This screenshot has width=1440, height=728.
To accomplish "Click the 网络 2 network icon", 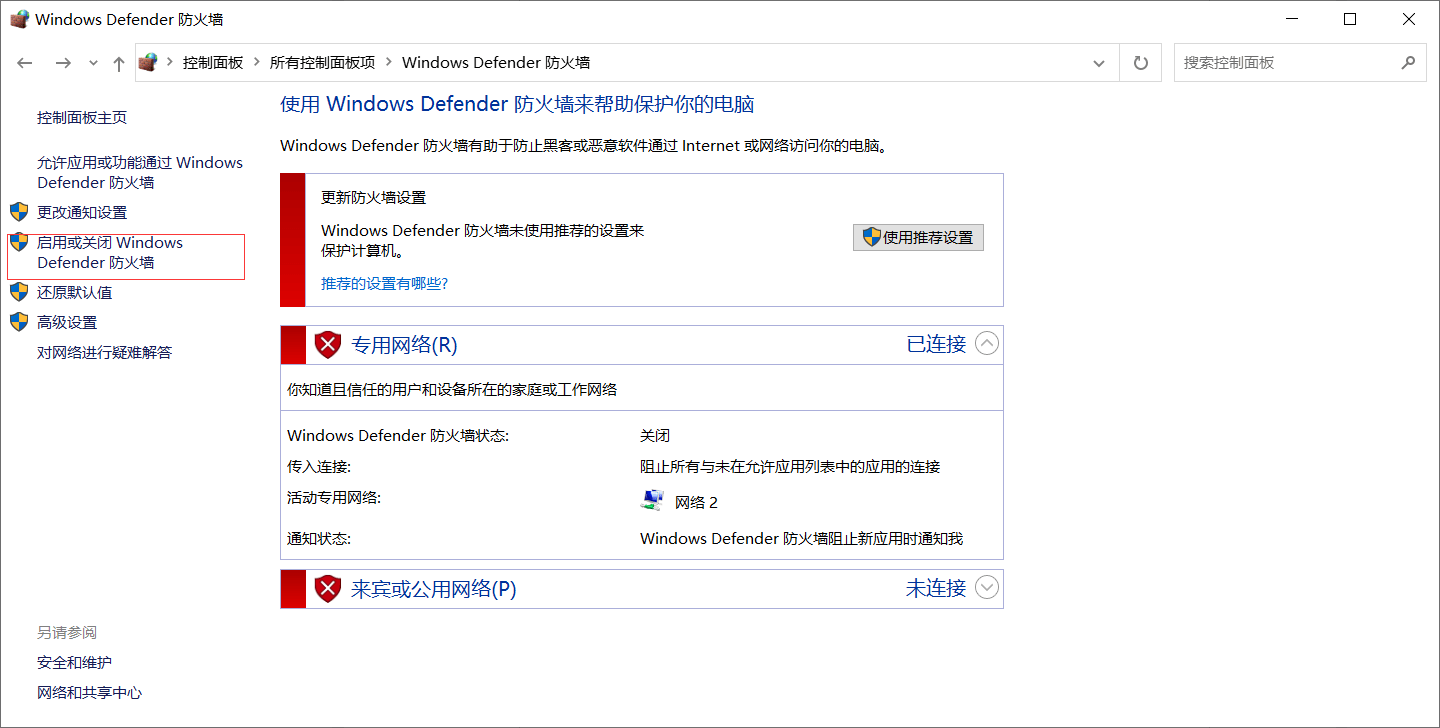I will tap(652, 500).
